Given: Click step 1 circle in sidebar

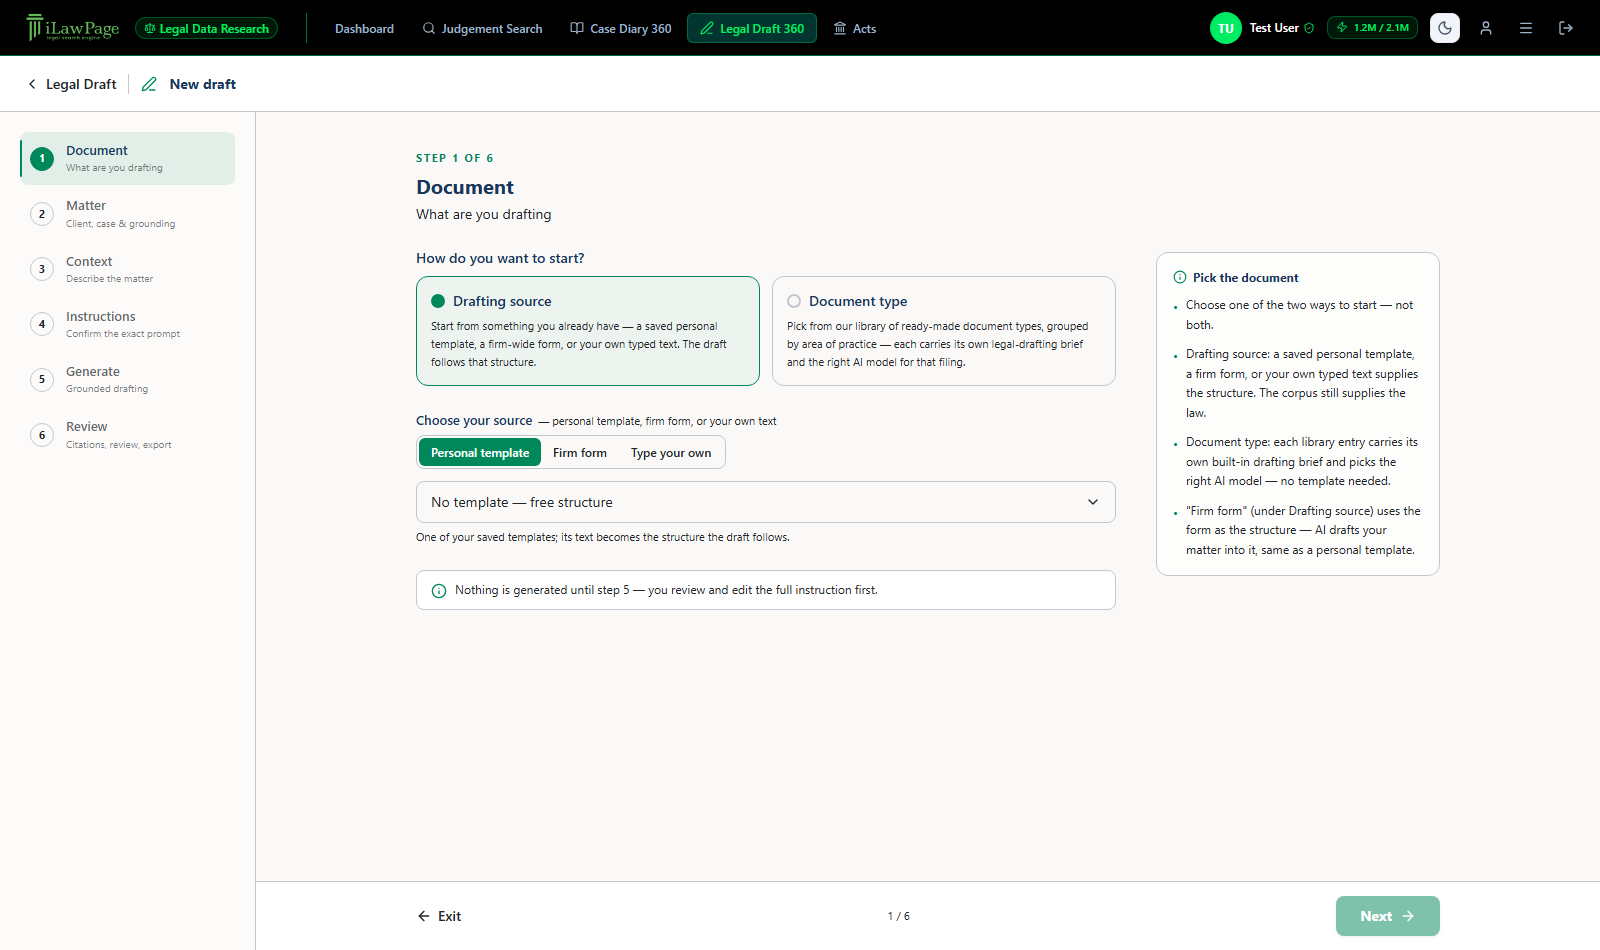Looking at the screenshot, I should (x=42, y=158).
